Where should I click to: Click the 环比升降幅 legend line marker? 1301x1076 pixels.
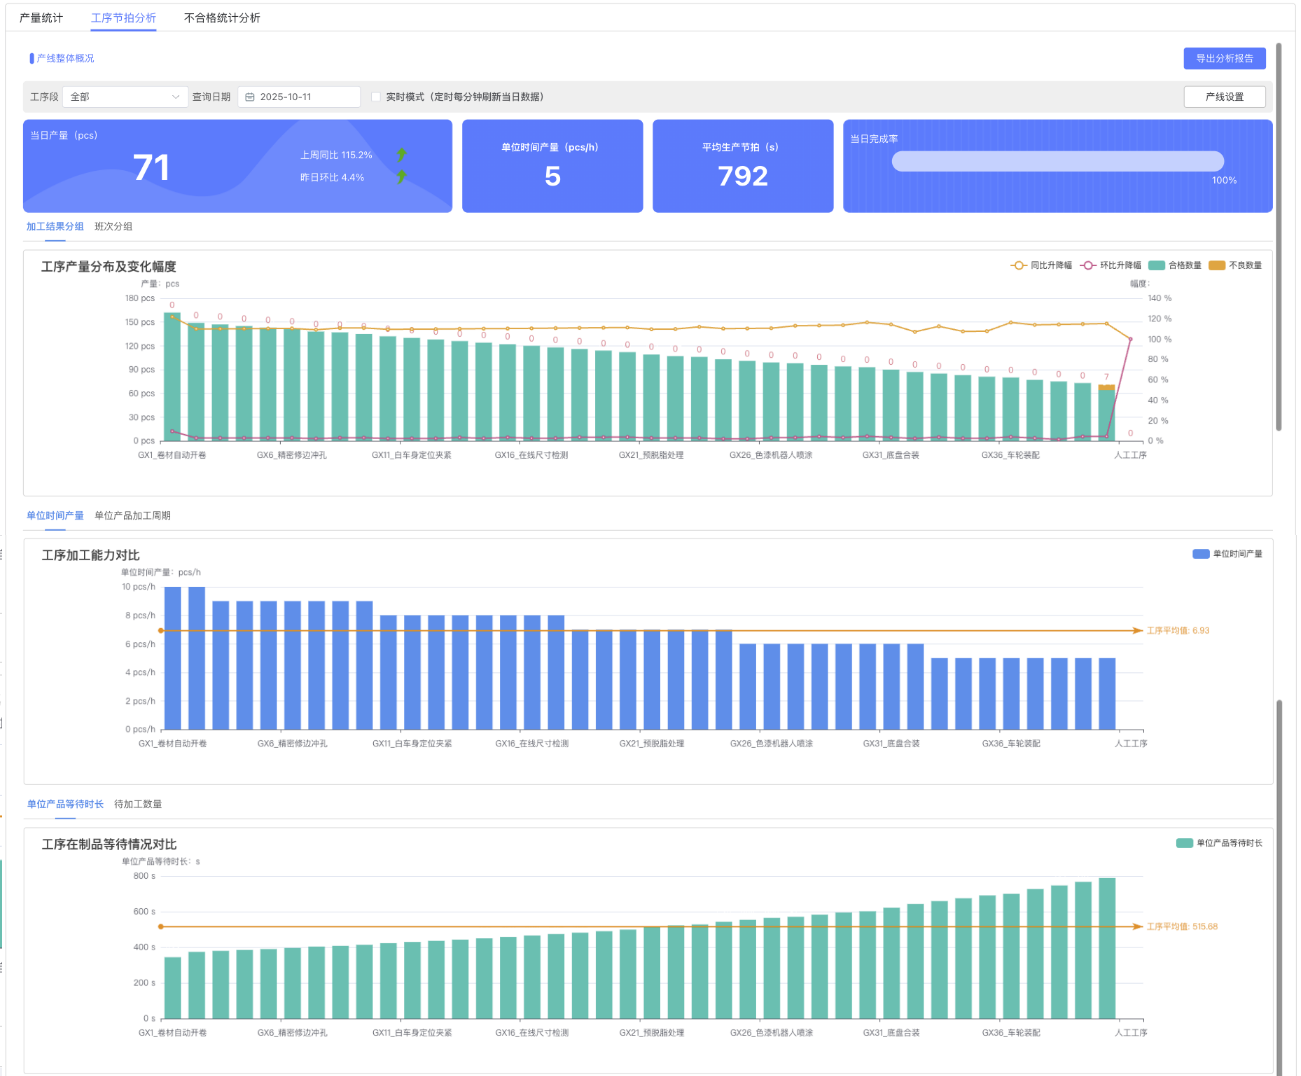1088,265
